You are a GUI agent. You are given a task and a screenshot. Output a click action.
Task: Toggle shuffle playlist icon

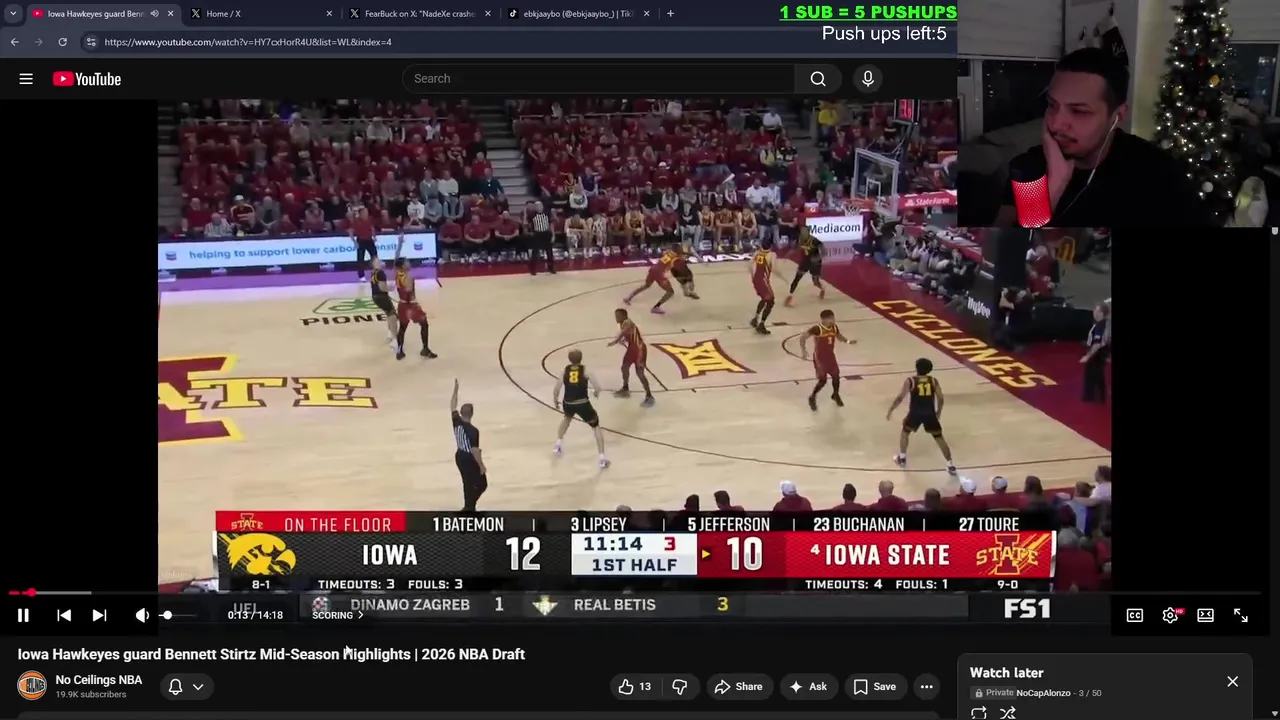[x=1008, y=713]
